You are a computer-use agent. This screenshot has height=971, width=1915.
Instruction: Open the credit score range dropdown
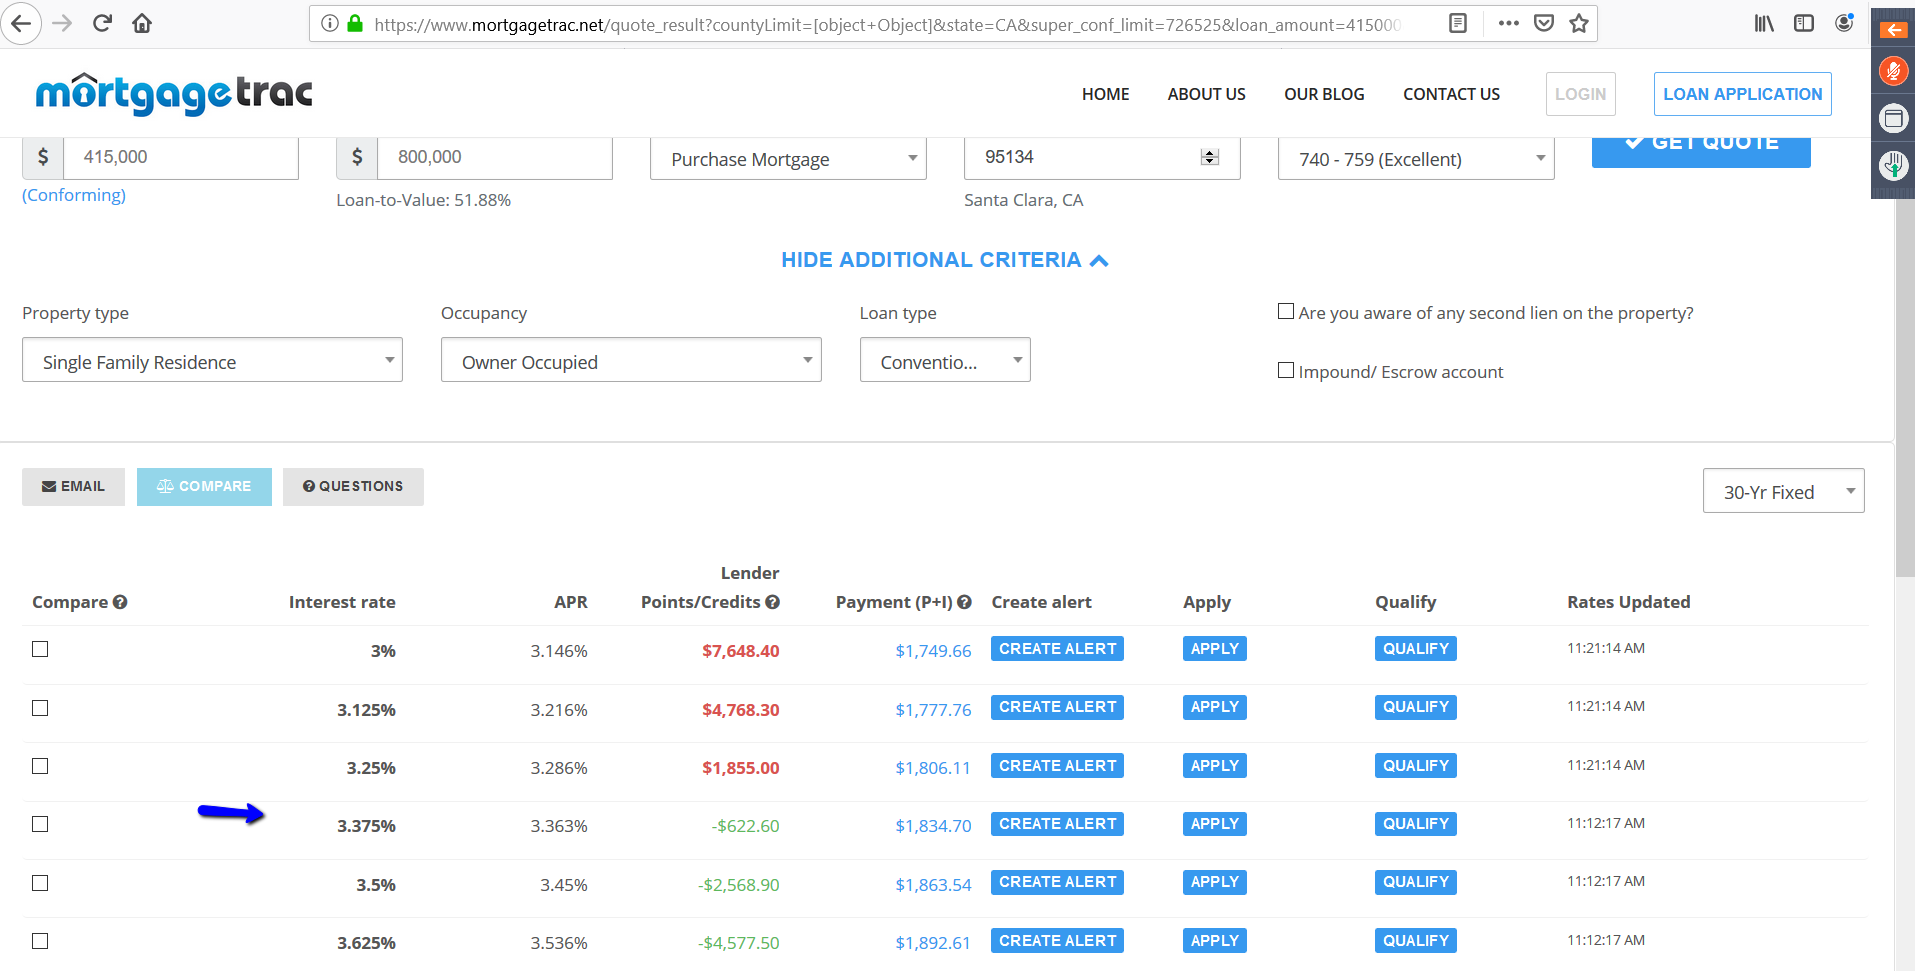coord(1415,159)
